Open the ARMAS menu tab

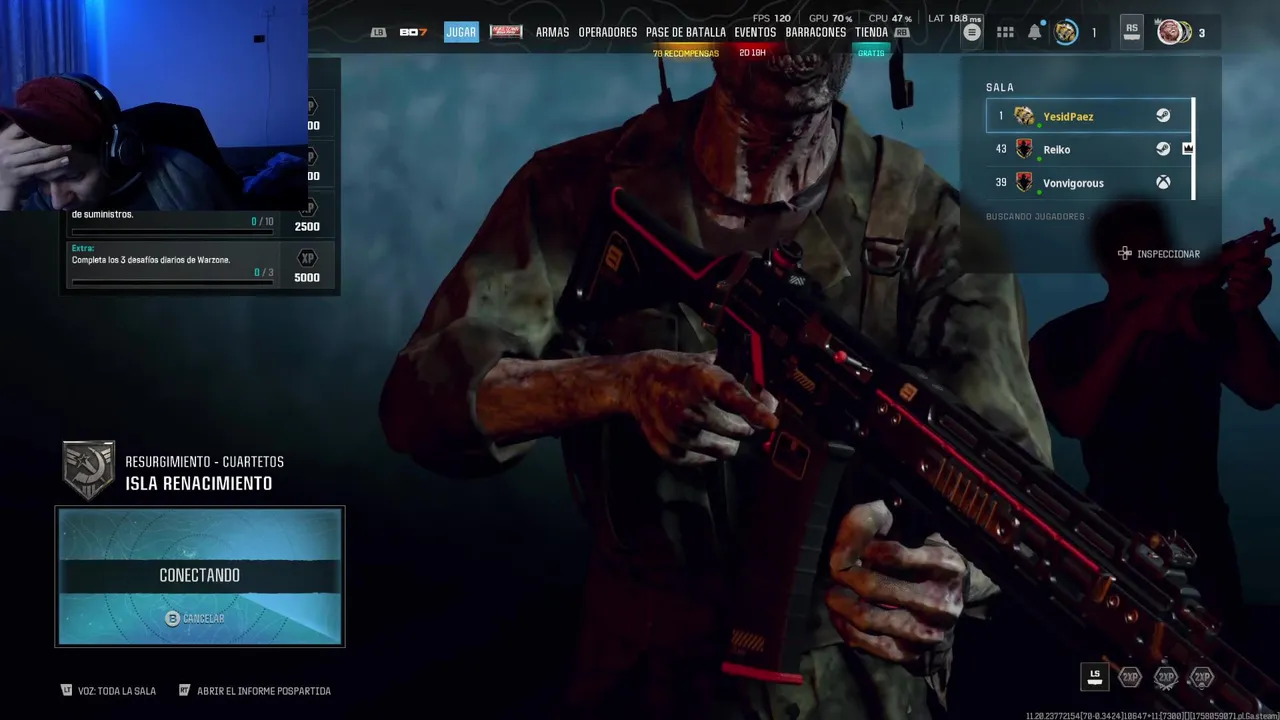[x=552, y=32]
